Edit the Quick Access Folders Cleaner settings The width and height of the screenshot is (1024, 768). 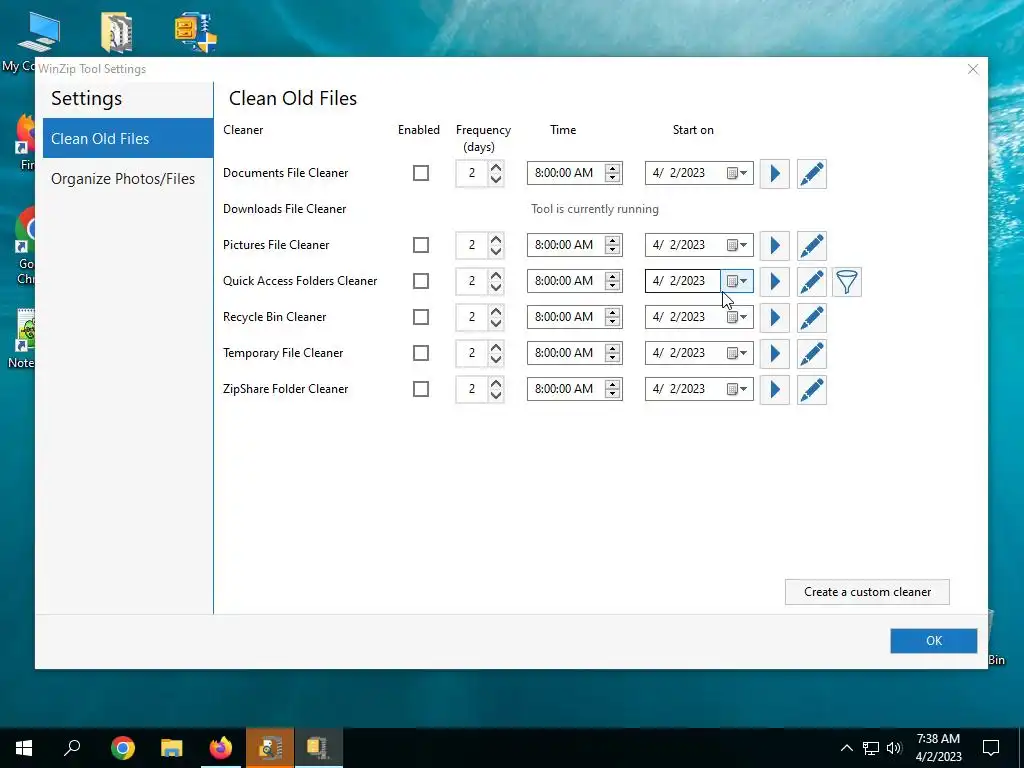tap(812, 281)
